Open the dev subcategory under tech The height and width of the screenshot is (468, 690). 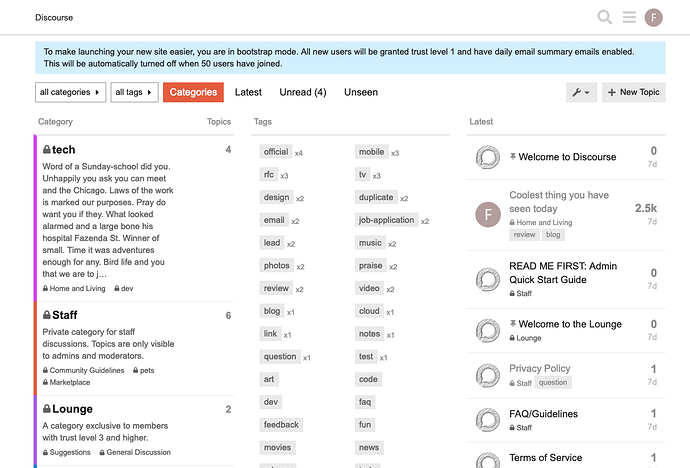tap(124, 289)
